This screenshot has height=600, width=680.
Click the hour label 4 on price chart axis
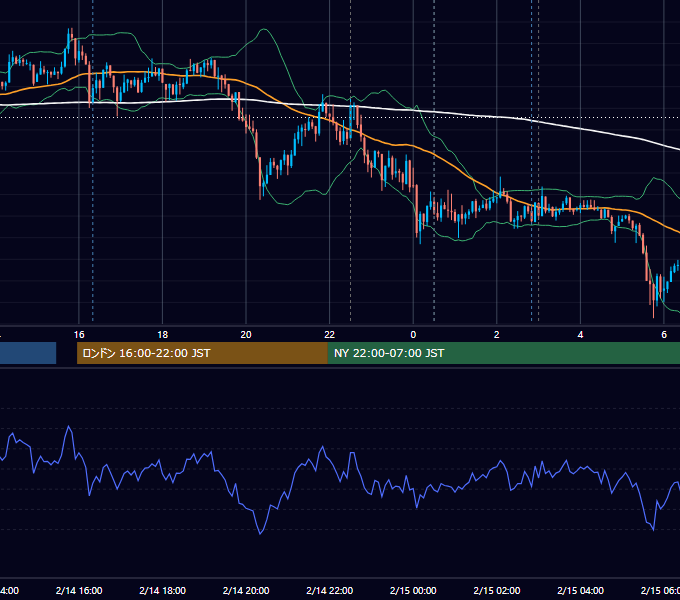pyautogui.click(x=580, y=335)
